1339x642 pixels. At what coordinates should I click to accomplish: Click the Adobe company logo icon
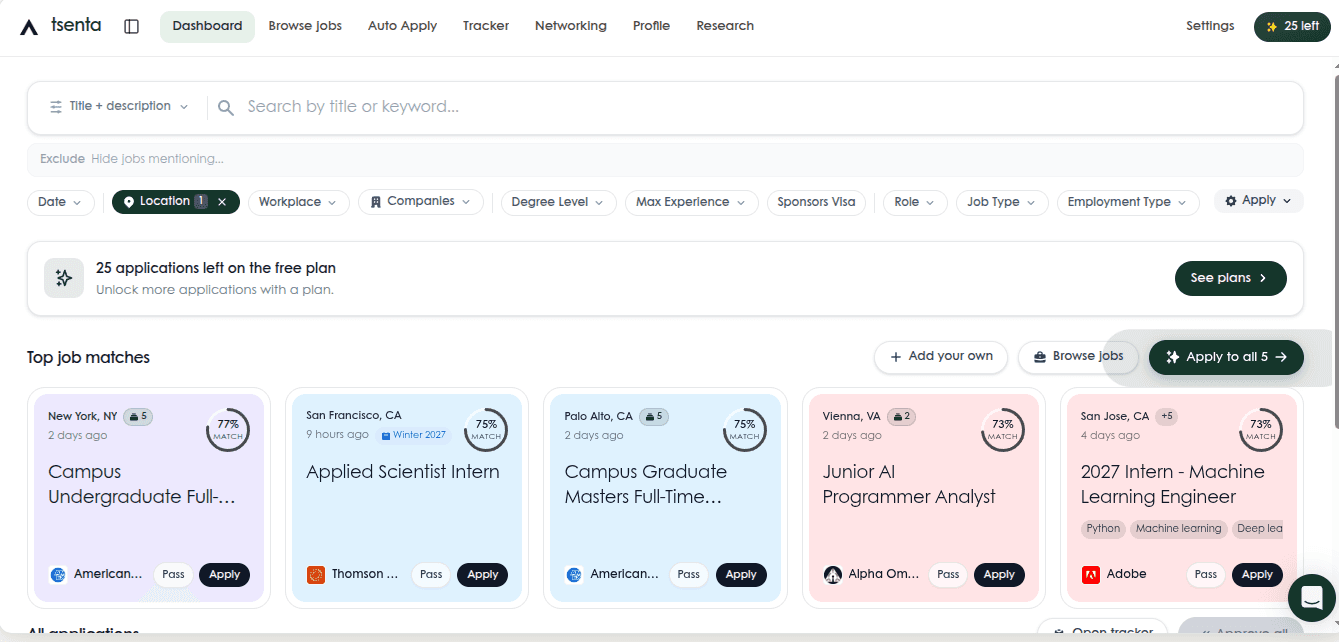pyautogui.click(x=1091, y=575)
